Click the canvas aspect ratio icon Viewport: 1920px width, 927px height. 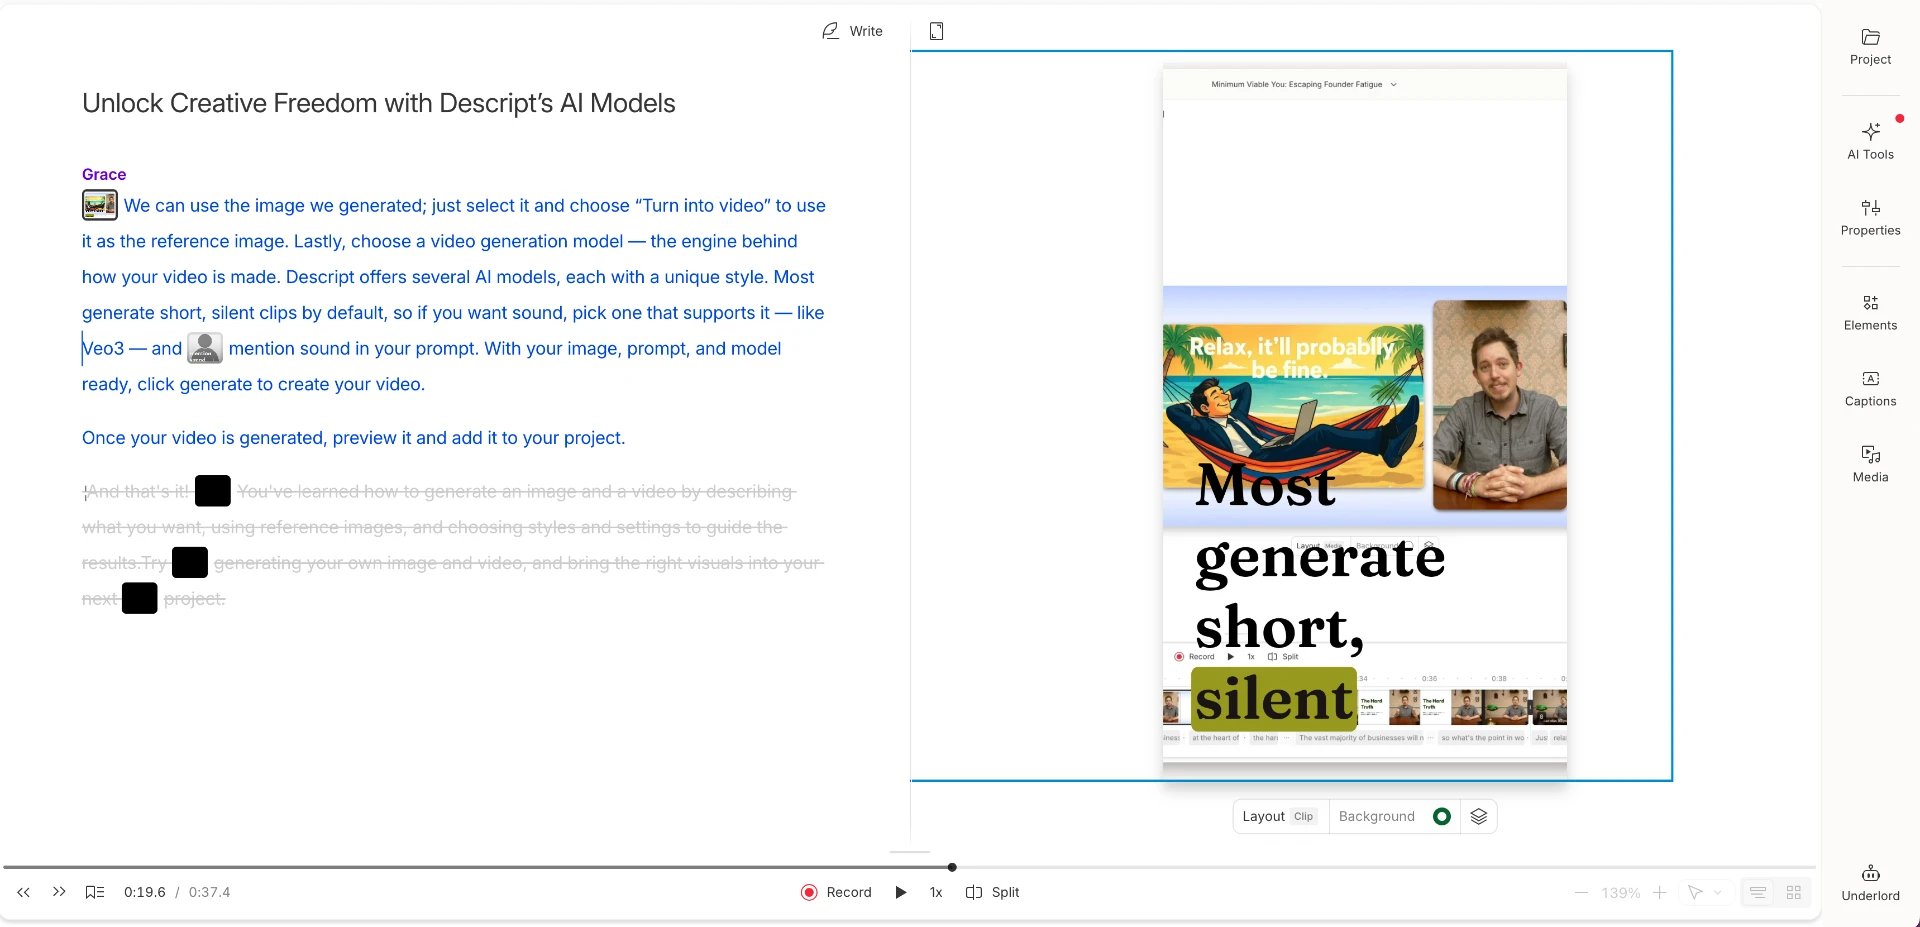(936, 31)
